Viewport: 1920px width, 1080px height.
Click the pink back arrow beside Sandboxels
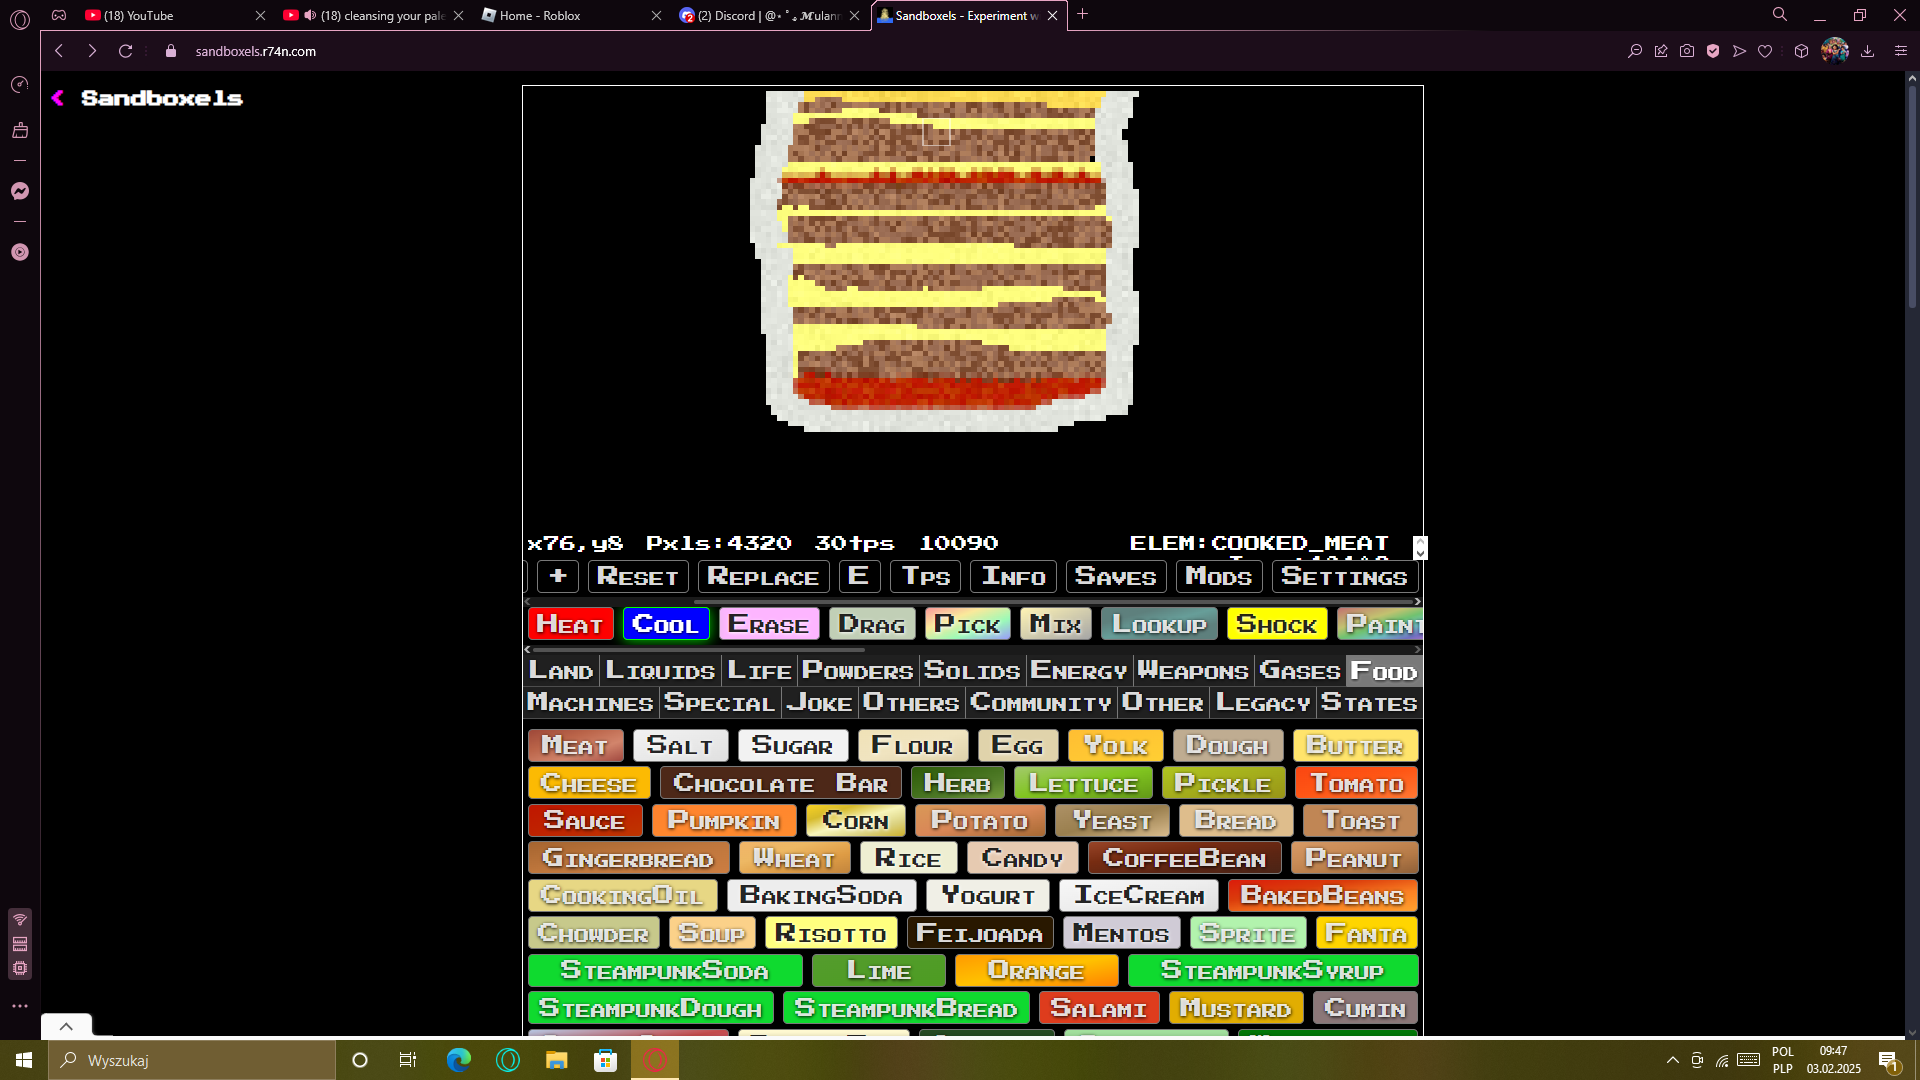(58, 98)
